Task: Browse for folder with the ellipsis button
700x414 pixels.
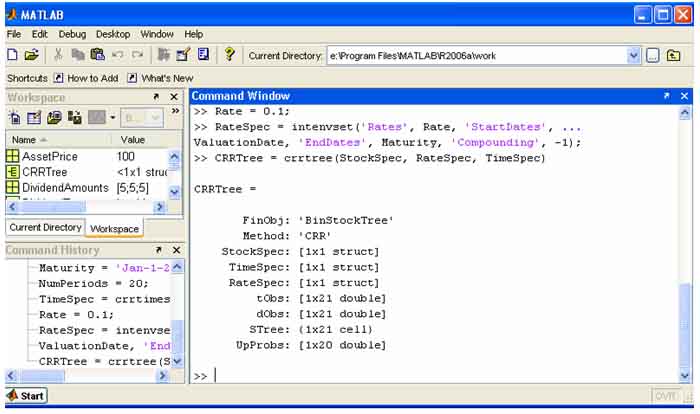Action: [653, 56]
